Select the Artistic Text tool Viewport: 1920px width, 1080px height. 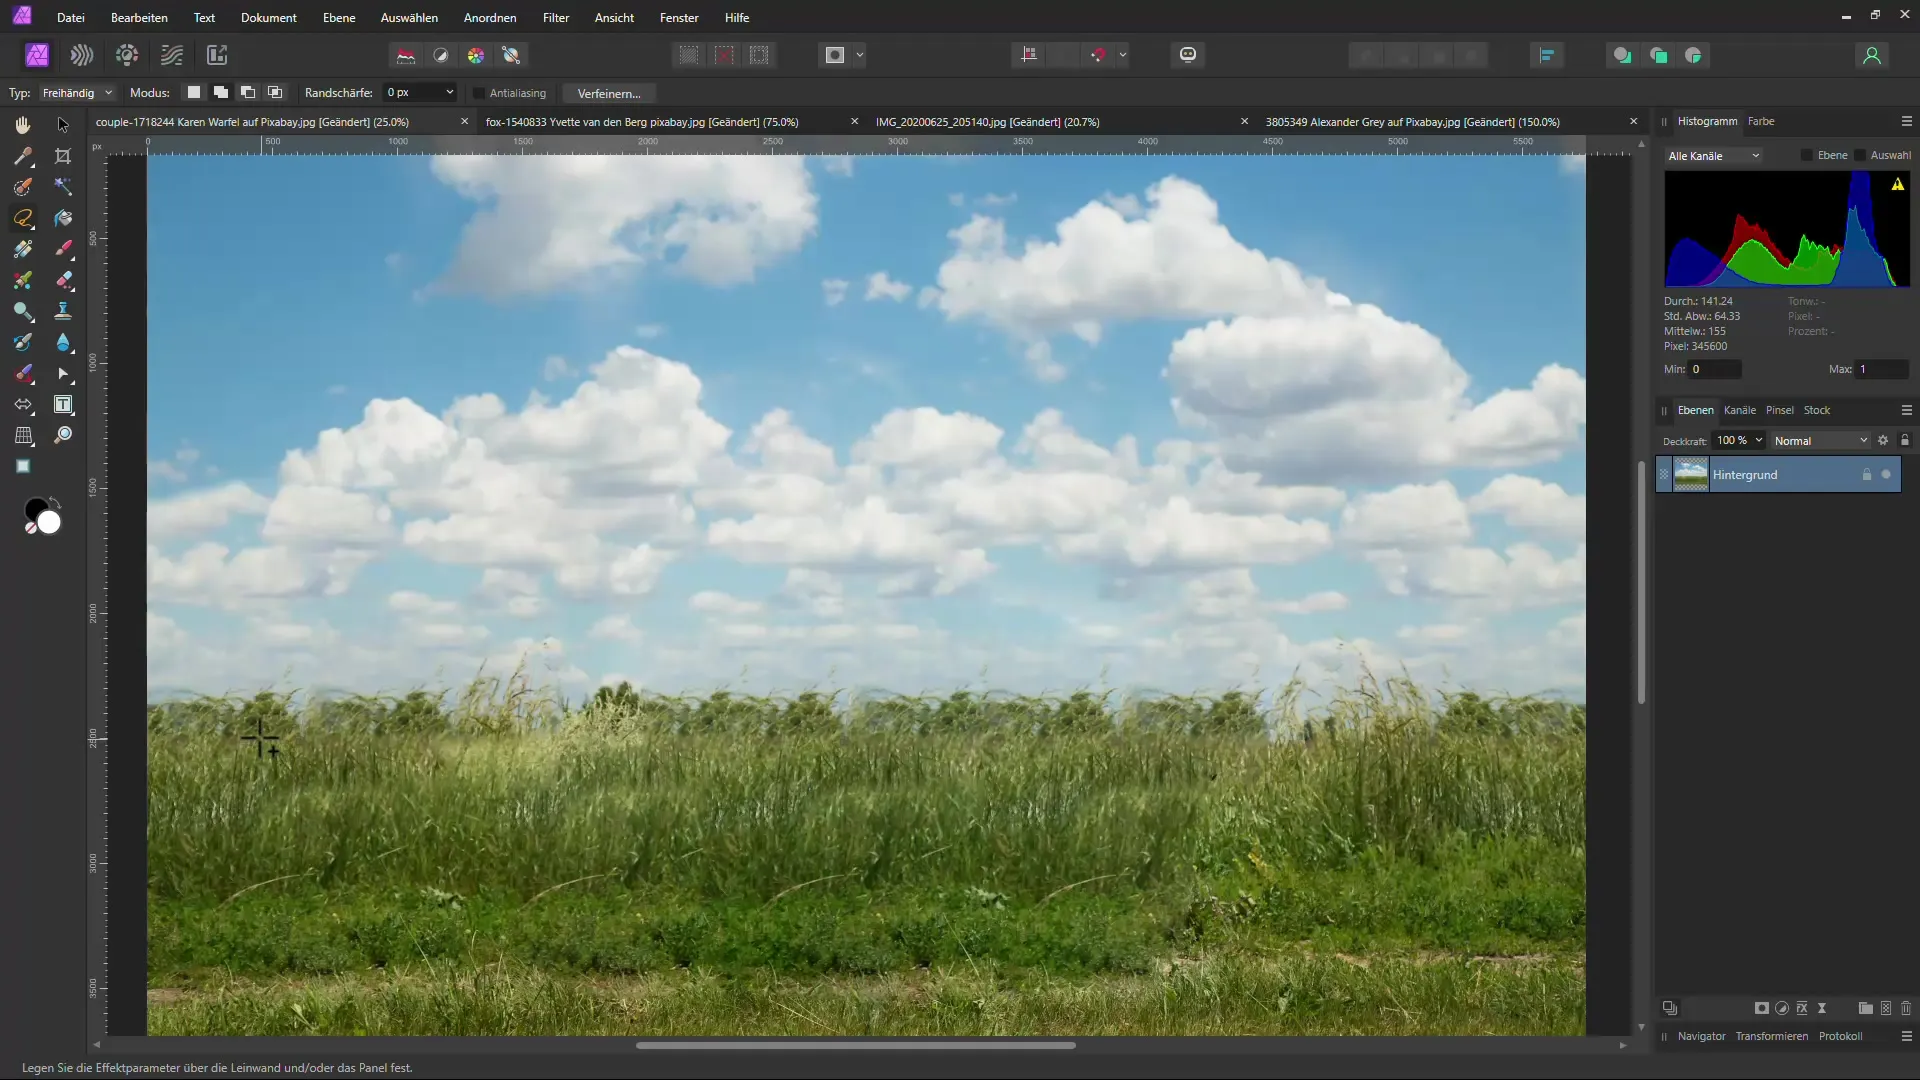pyautogui.click(x=63, y=404)
